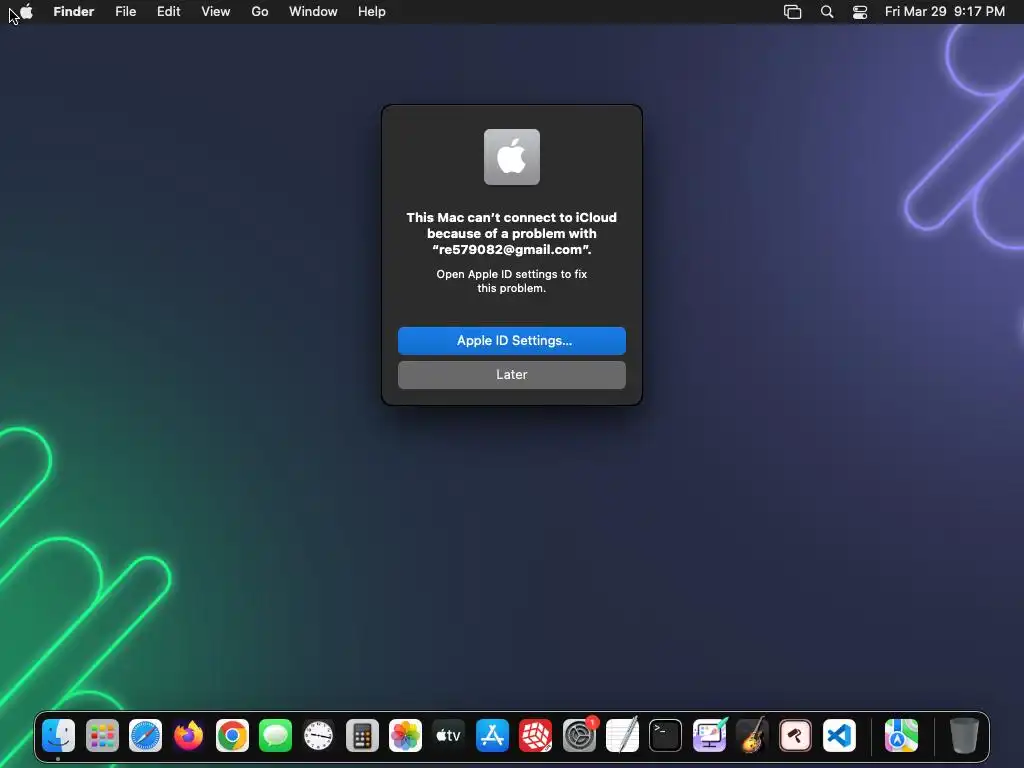
Task: Launch Terminal from the Dock
Action: [x=665, y=736]
